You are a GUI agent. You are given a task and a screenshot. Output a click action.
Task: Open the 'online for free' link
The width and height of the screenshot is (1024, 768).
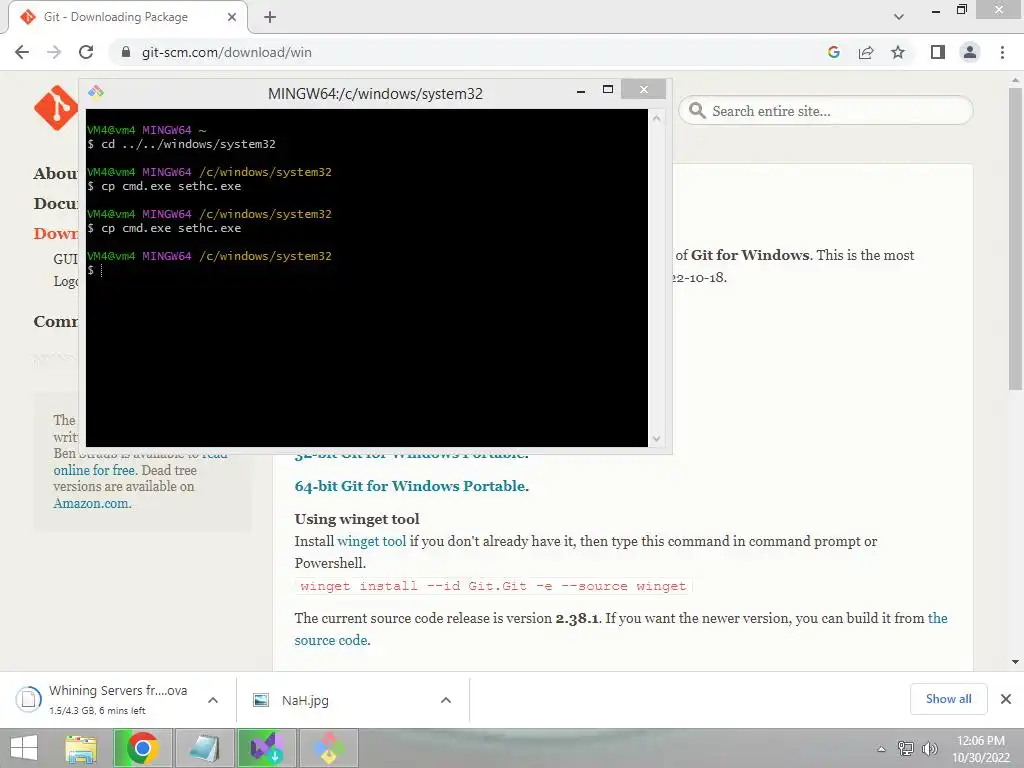[x=94, y=470]
